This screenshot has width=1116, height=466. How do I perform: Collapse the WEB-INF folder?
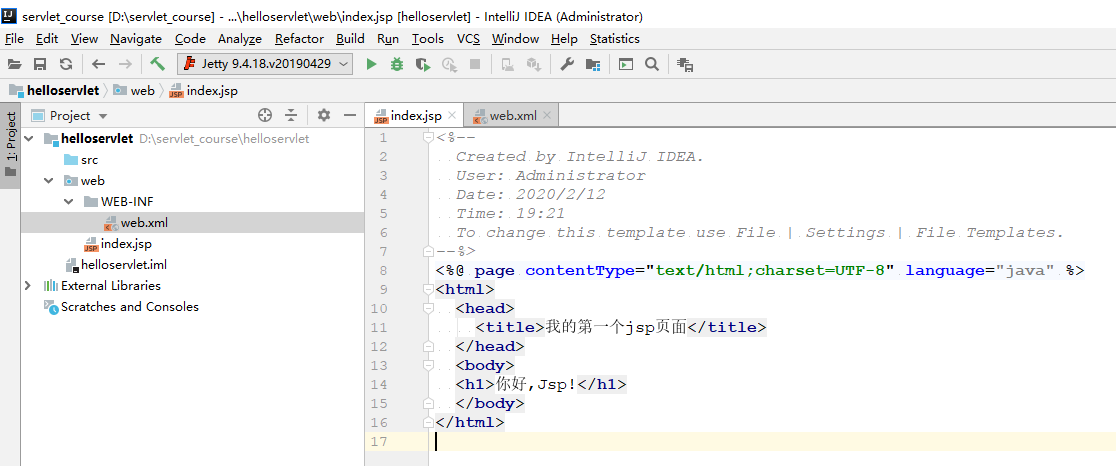(68, 201)
